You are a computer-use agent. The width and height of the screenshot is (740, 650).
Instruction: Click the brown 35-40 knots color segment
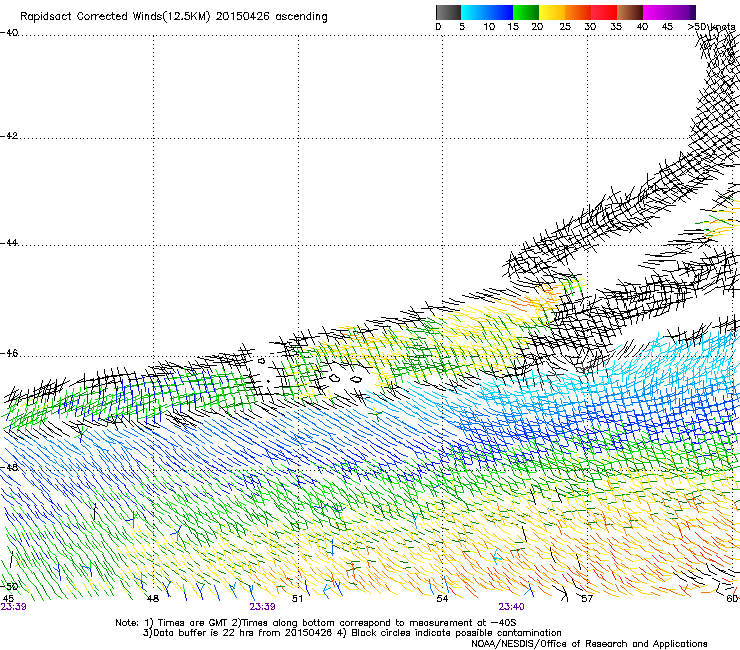[x=630, y=12]
